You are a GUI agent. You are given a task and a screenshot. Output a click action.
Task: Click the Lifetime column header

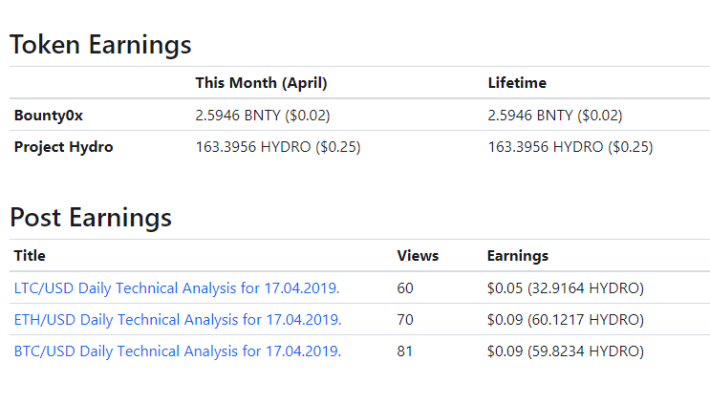[517, 83]
